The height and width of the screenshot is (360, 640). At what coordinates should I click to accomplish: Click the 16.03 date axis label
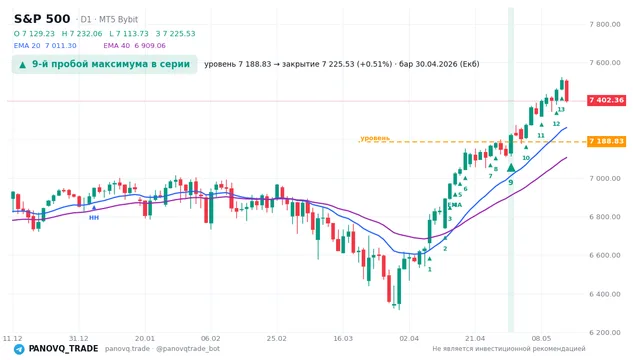tap(343, 338)
